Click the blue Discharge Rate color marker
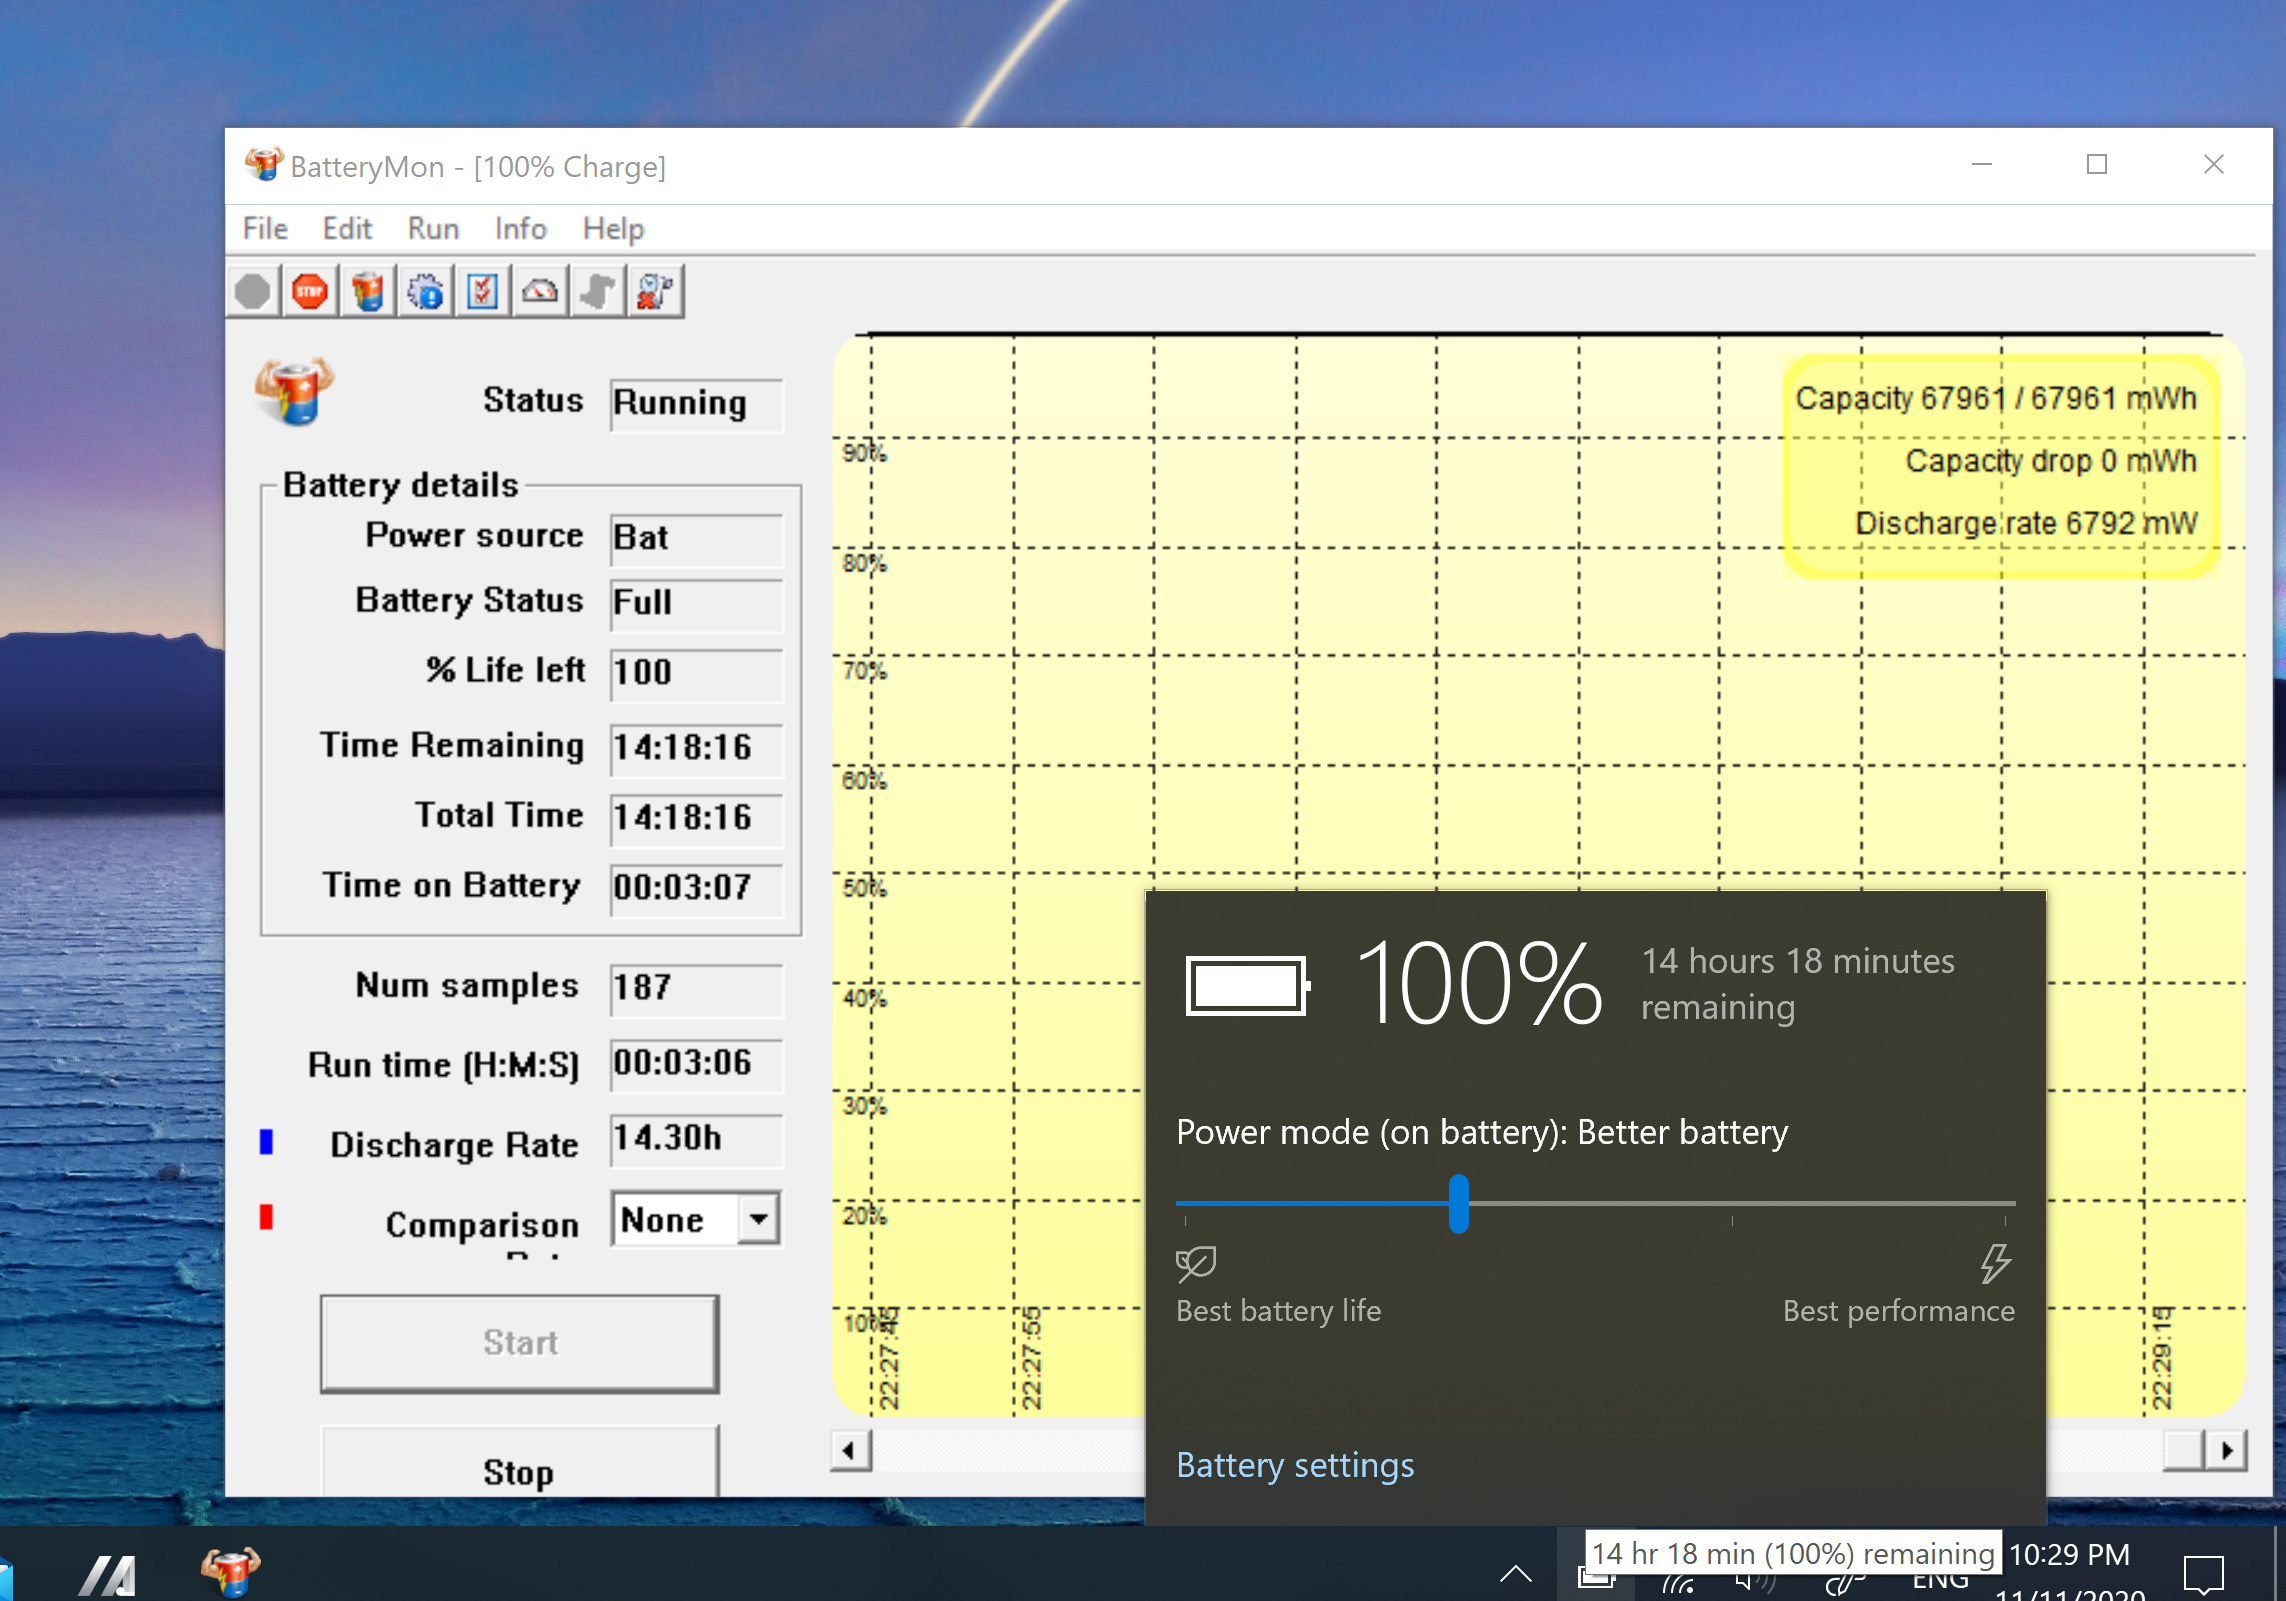This screenshot has height=1601, width=2286. coord(266,1142)
